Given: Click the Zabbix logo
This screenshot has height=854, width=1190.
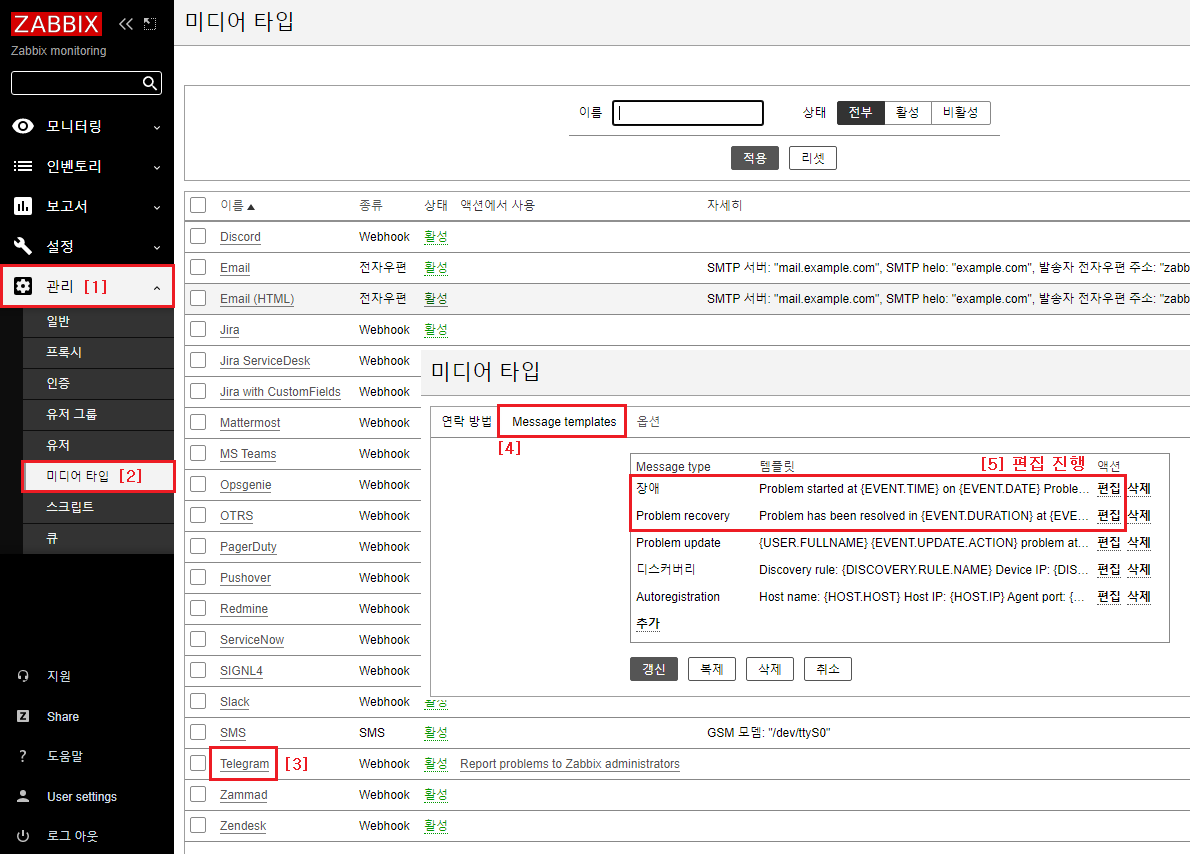Looking at the screenshot, I should (55, 24).
